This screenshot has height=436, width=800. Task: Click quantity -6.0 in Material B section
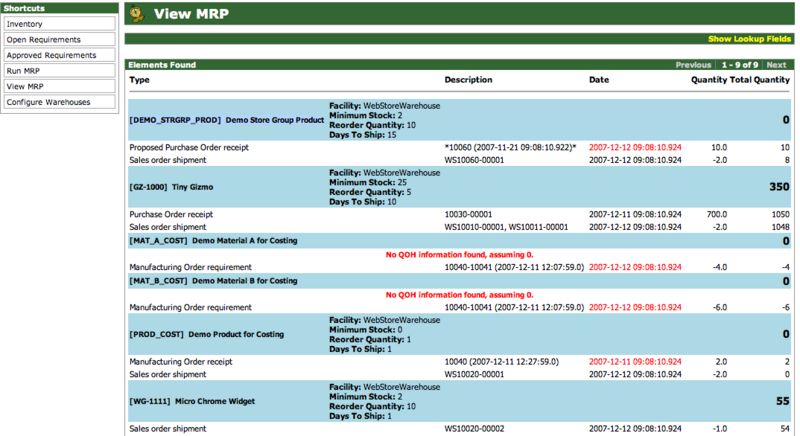click(719, 307)
